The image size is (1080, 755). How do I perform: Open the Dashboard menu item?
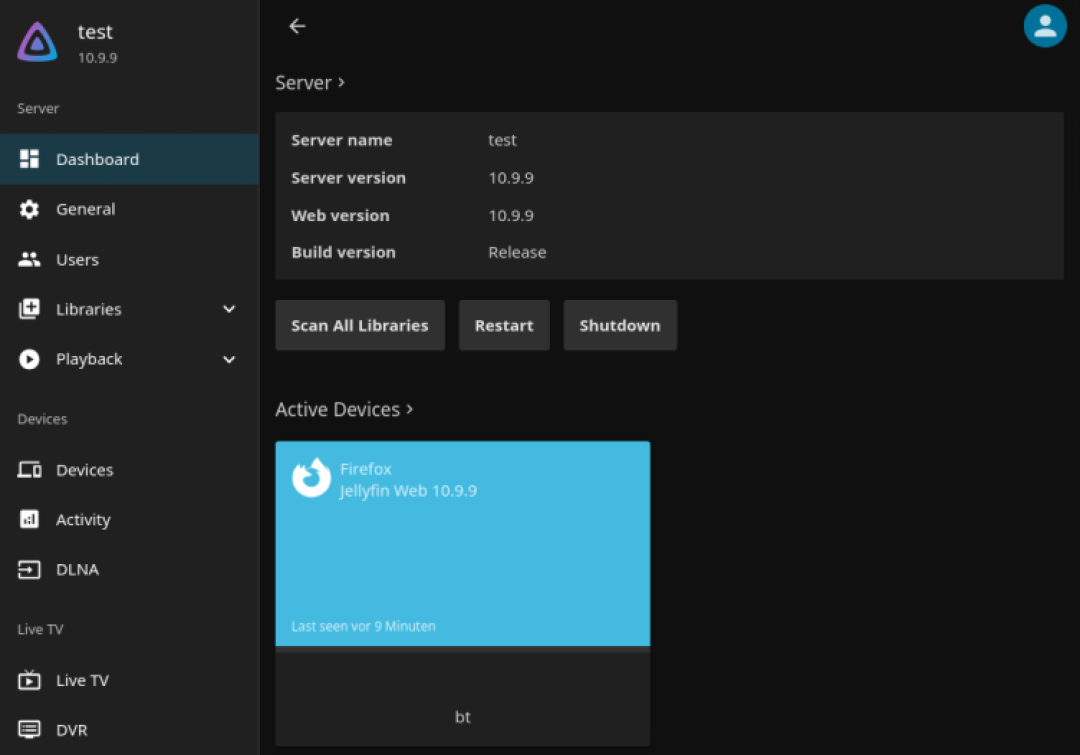129,159
